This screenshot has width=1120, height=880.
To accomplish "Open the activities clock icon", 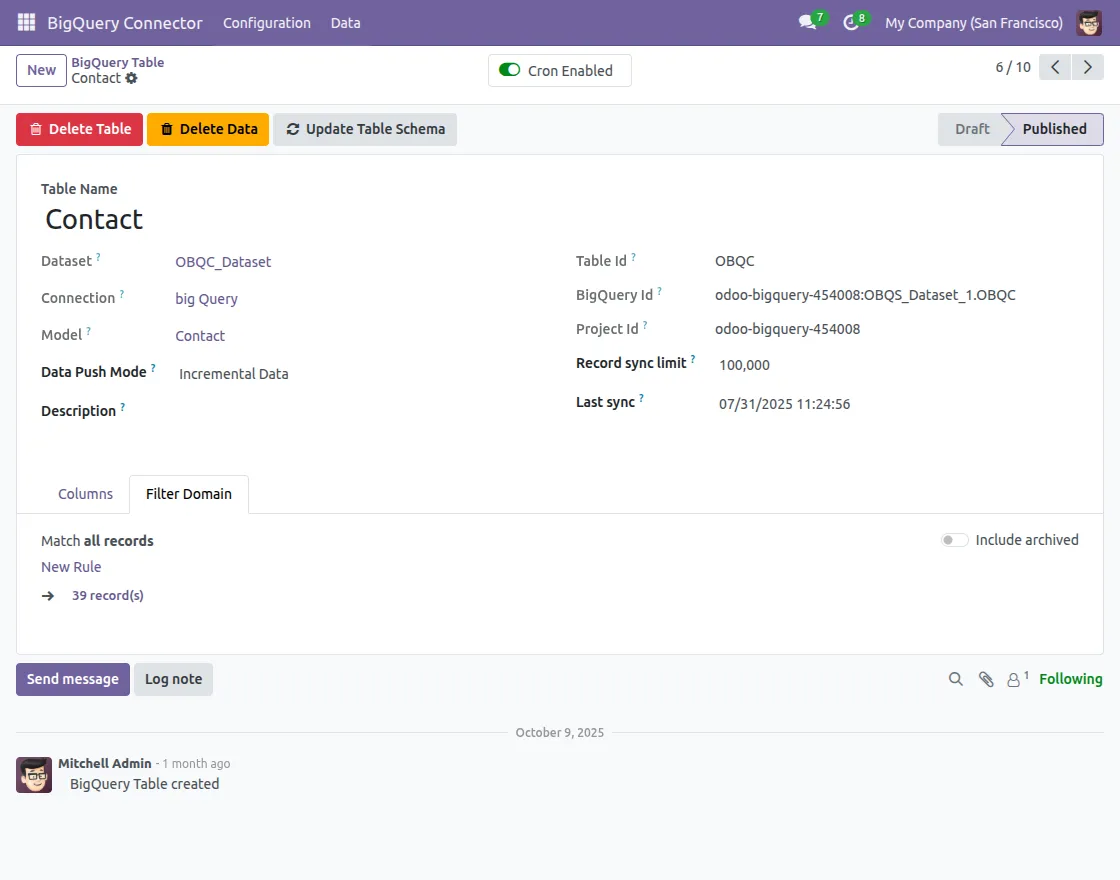I will click(850, 22).
